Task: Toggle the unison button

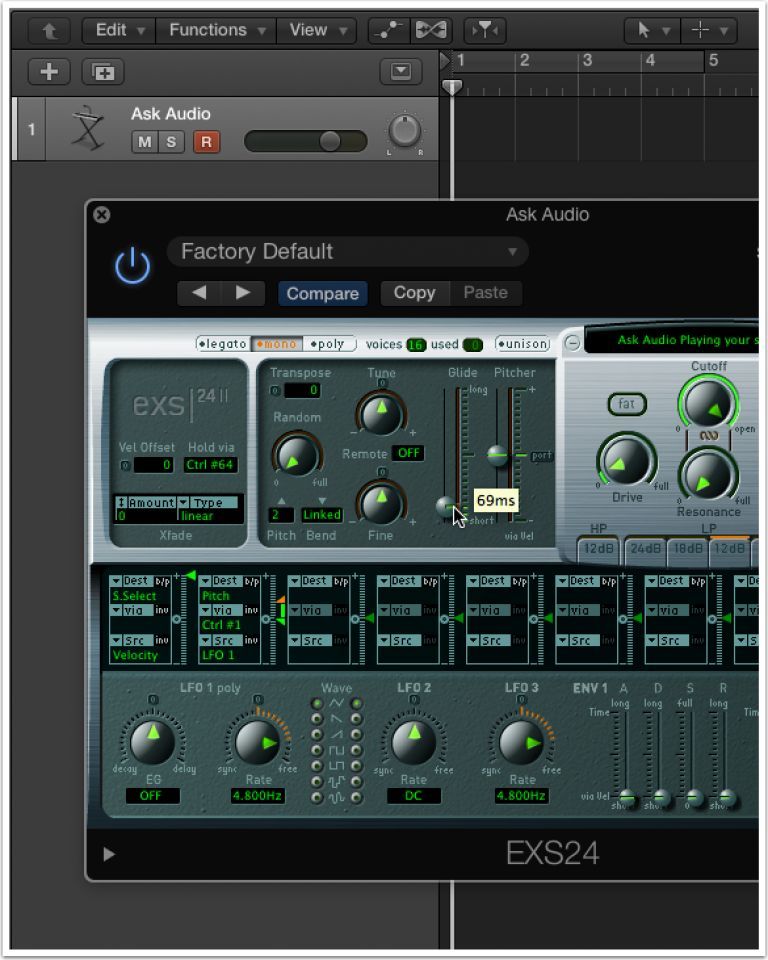Action: 522,344
